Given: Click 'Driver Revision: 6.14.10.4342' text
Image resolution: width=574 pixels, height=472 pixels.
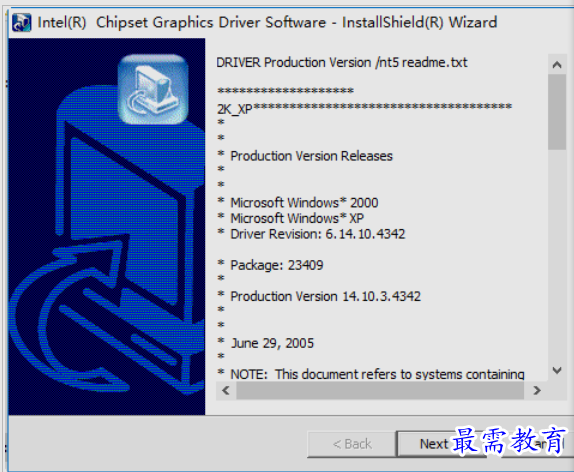Looking at the screenshot, I should tap(318, 234).
